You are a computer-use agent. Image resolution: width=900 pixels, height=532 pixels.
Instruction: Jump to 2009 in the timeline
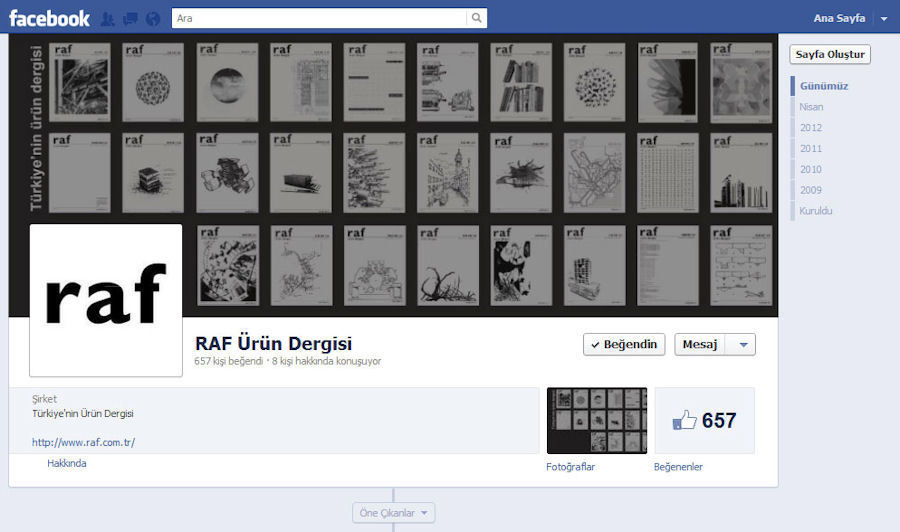[x=811, y=190]
